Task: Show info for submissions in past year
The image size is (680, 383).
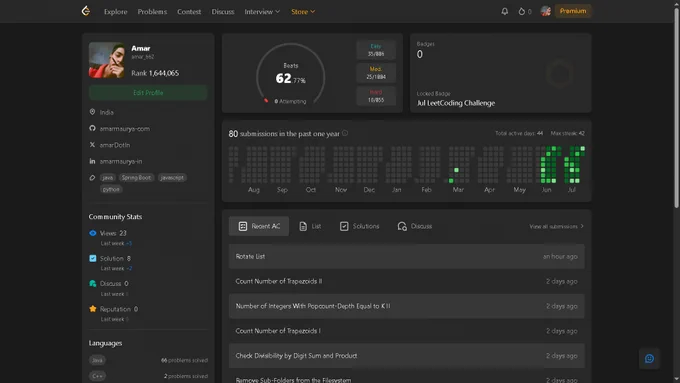Action: point(345,133)
